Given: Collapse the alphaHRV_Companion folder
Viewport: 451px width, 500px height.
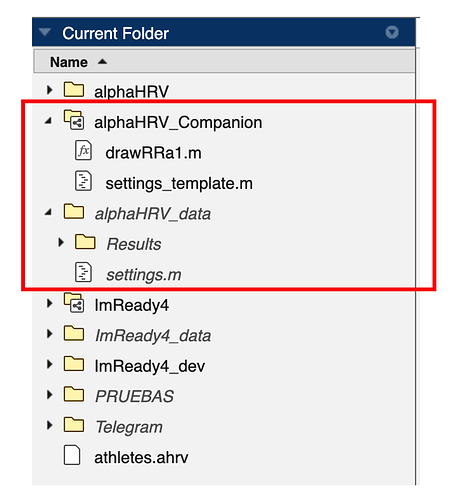Looking at the screenshot, I should (49, 121).
